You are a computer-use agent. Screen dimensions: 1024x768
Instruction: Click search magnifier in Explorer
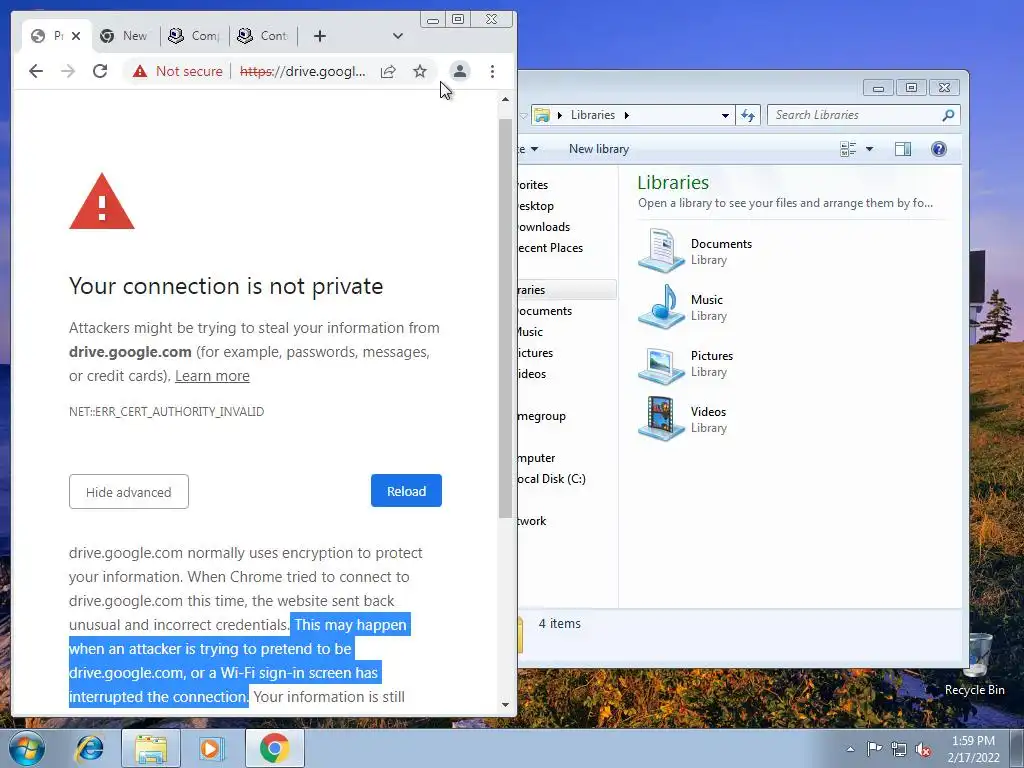coord(948,115)
